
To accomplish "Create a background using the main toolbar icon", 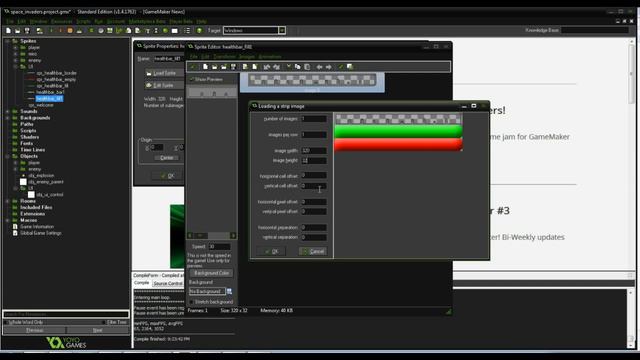I will pos(109,31).
